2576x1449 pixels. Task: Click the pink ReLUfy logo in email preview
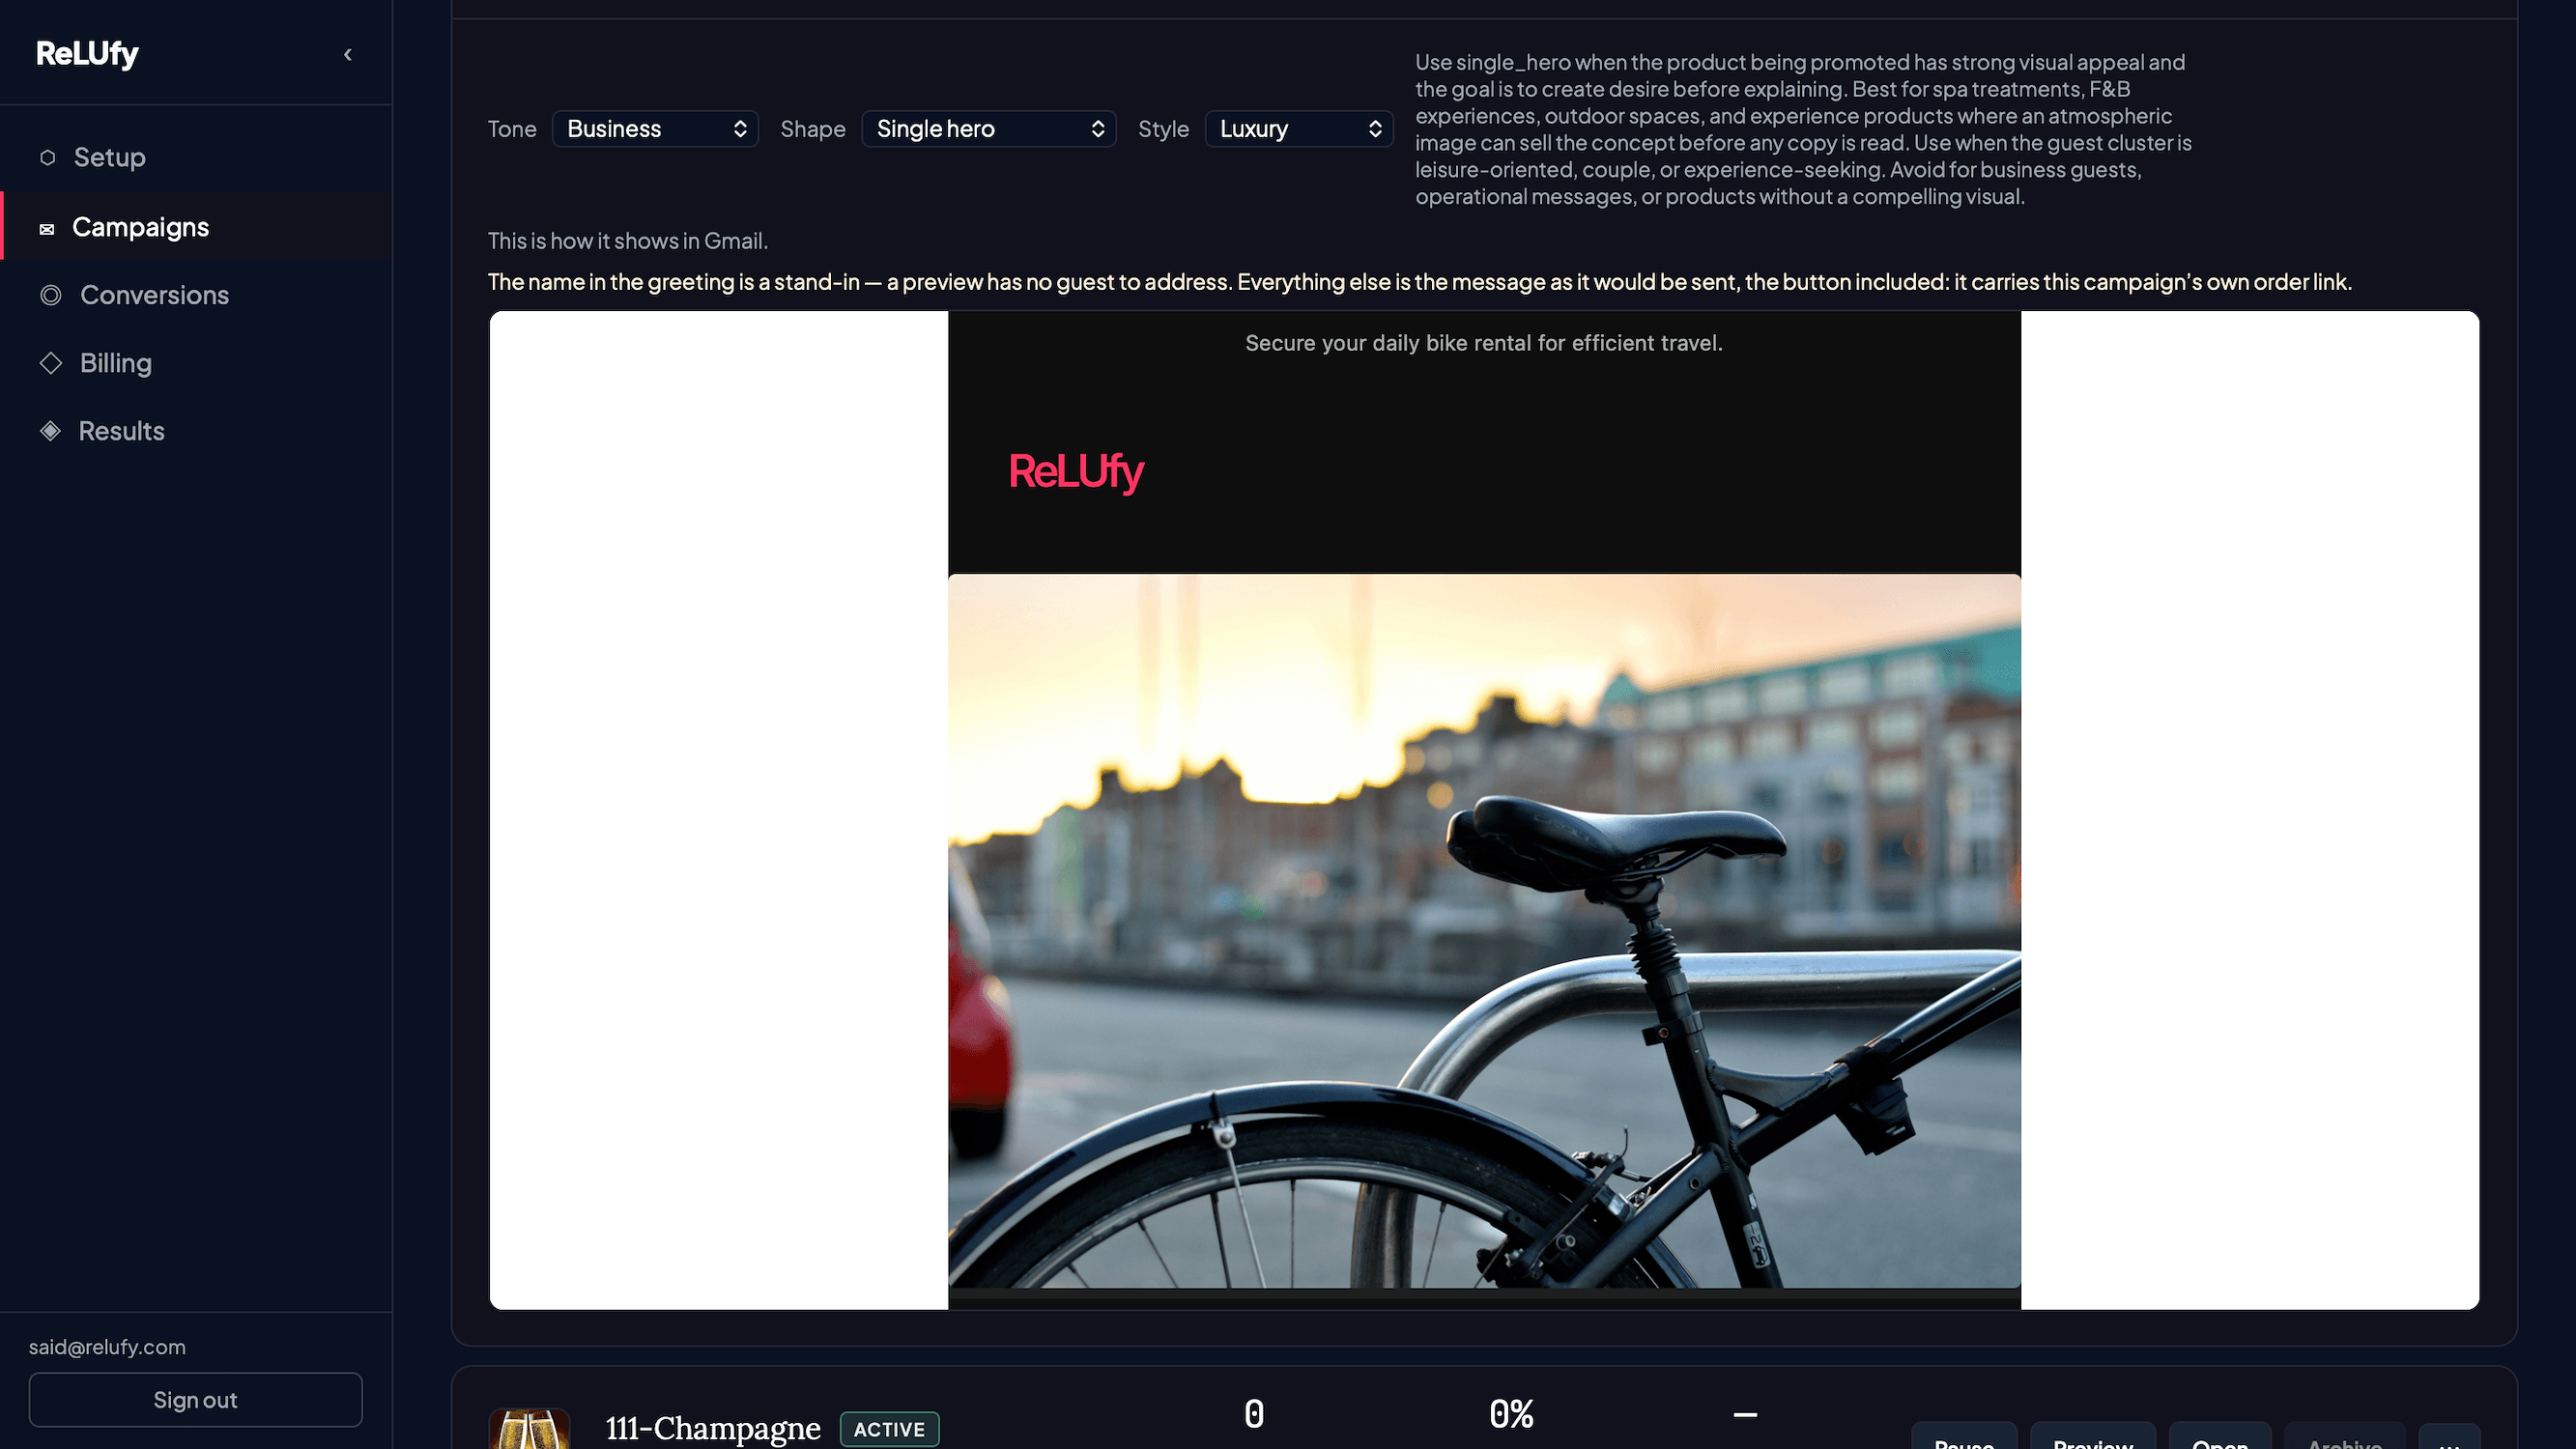click(1075, 472)
